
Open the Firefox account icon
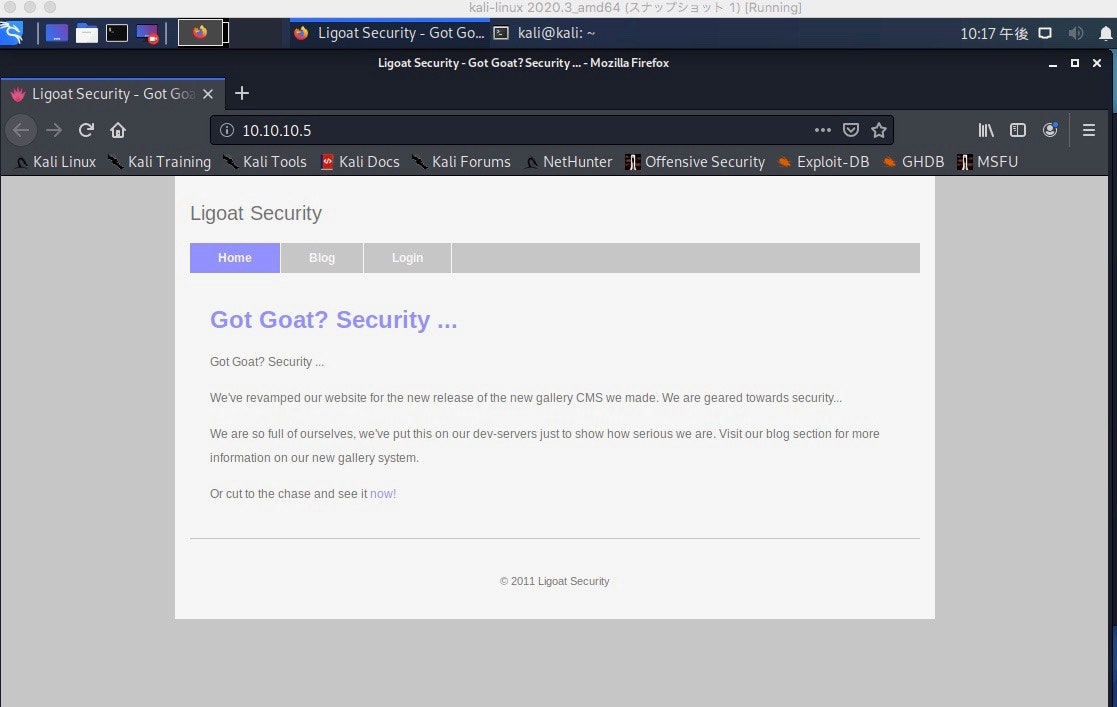[1050, 130]
